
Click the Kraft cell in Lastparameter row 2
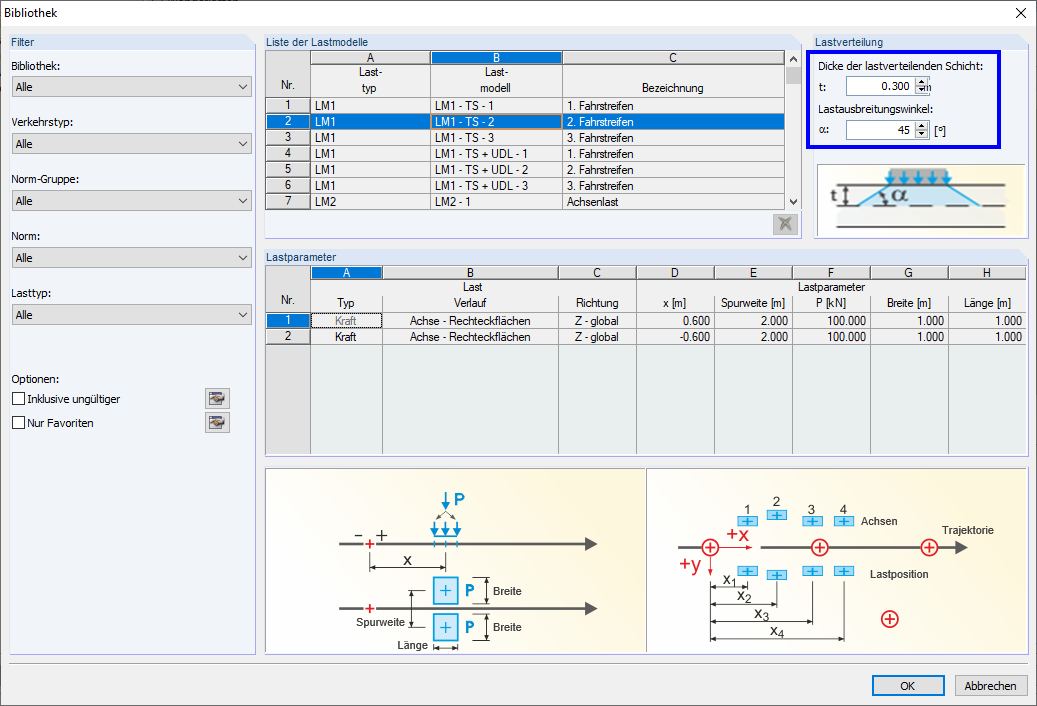tap(346, 336)
